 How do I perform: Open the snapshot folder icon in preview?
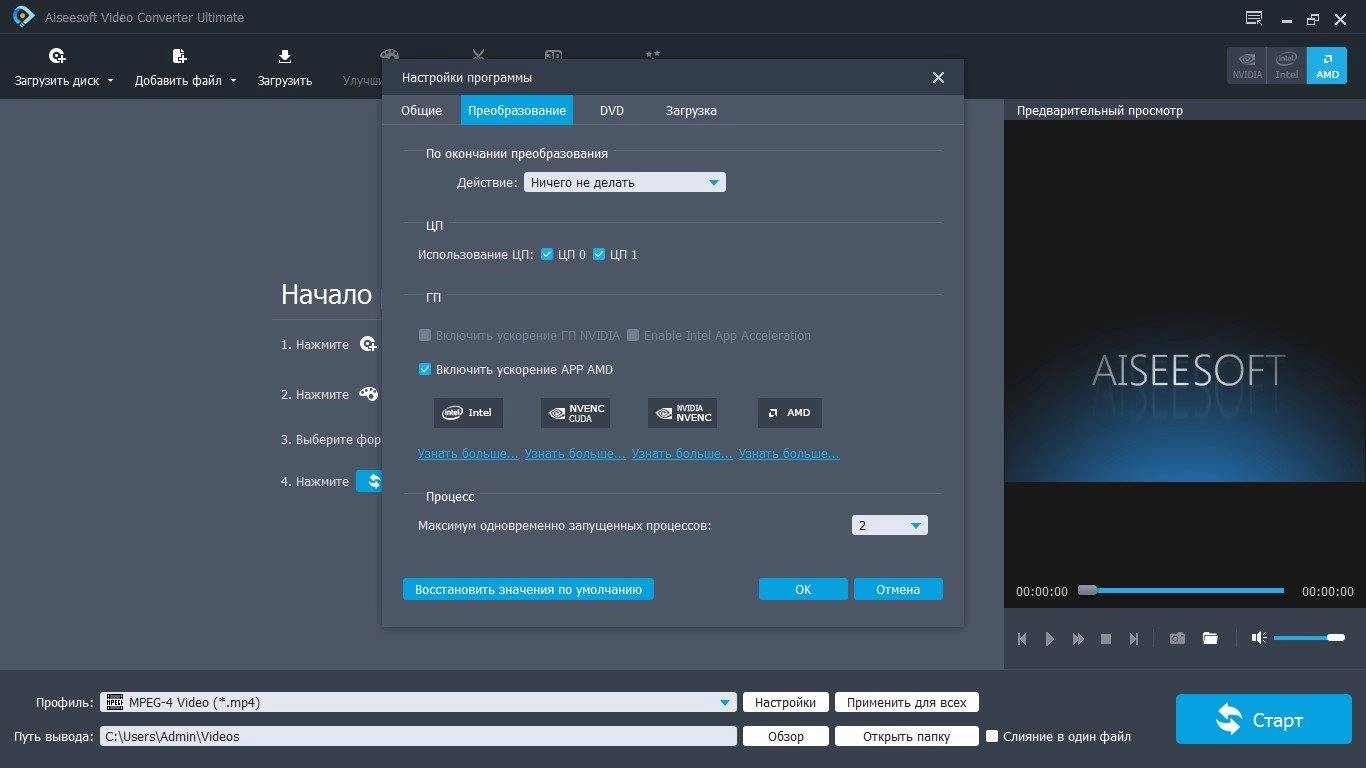click(x=1210, y=638)
